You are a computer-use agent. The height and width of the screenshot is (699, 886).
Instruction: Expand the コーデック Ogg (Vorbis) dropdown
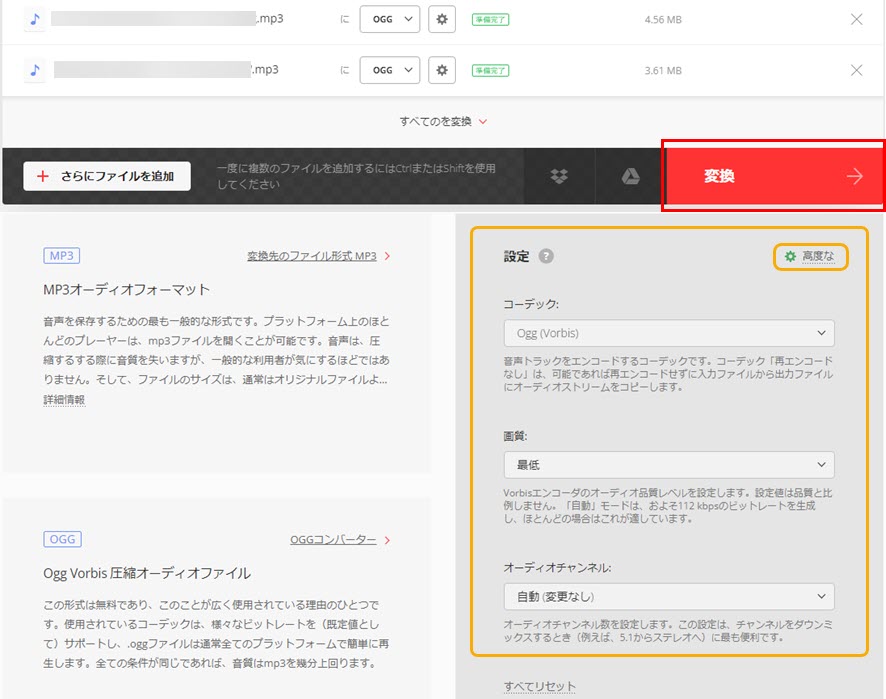(x=669, y=333)
